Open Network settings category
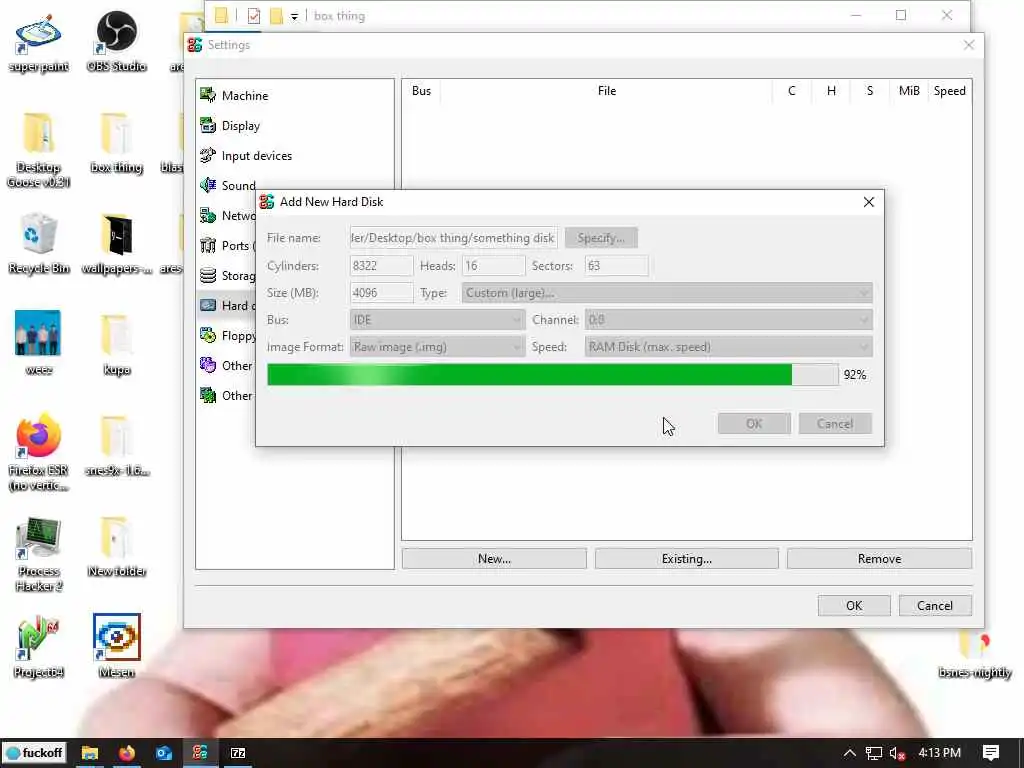The width and height of the screenshot is (1024, 768). 227,216
